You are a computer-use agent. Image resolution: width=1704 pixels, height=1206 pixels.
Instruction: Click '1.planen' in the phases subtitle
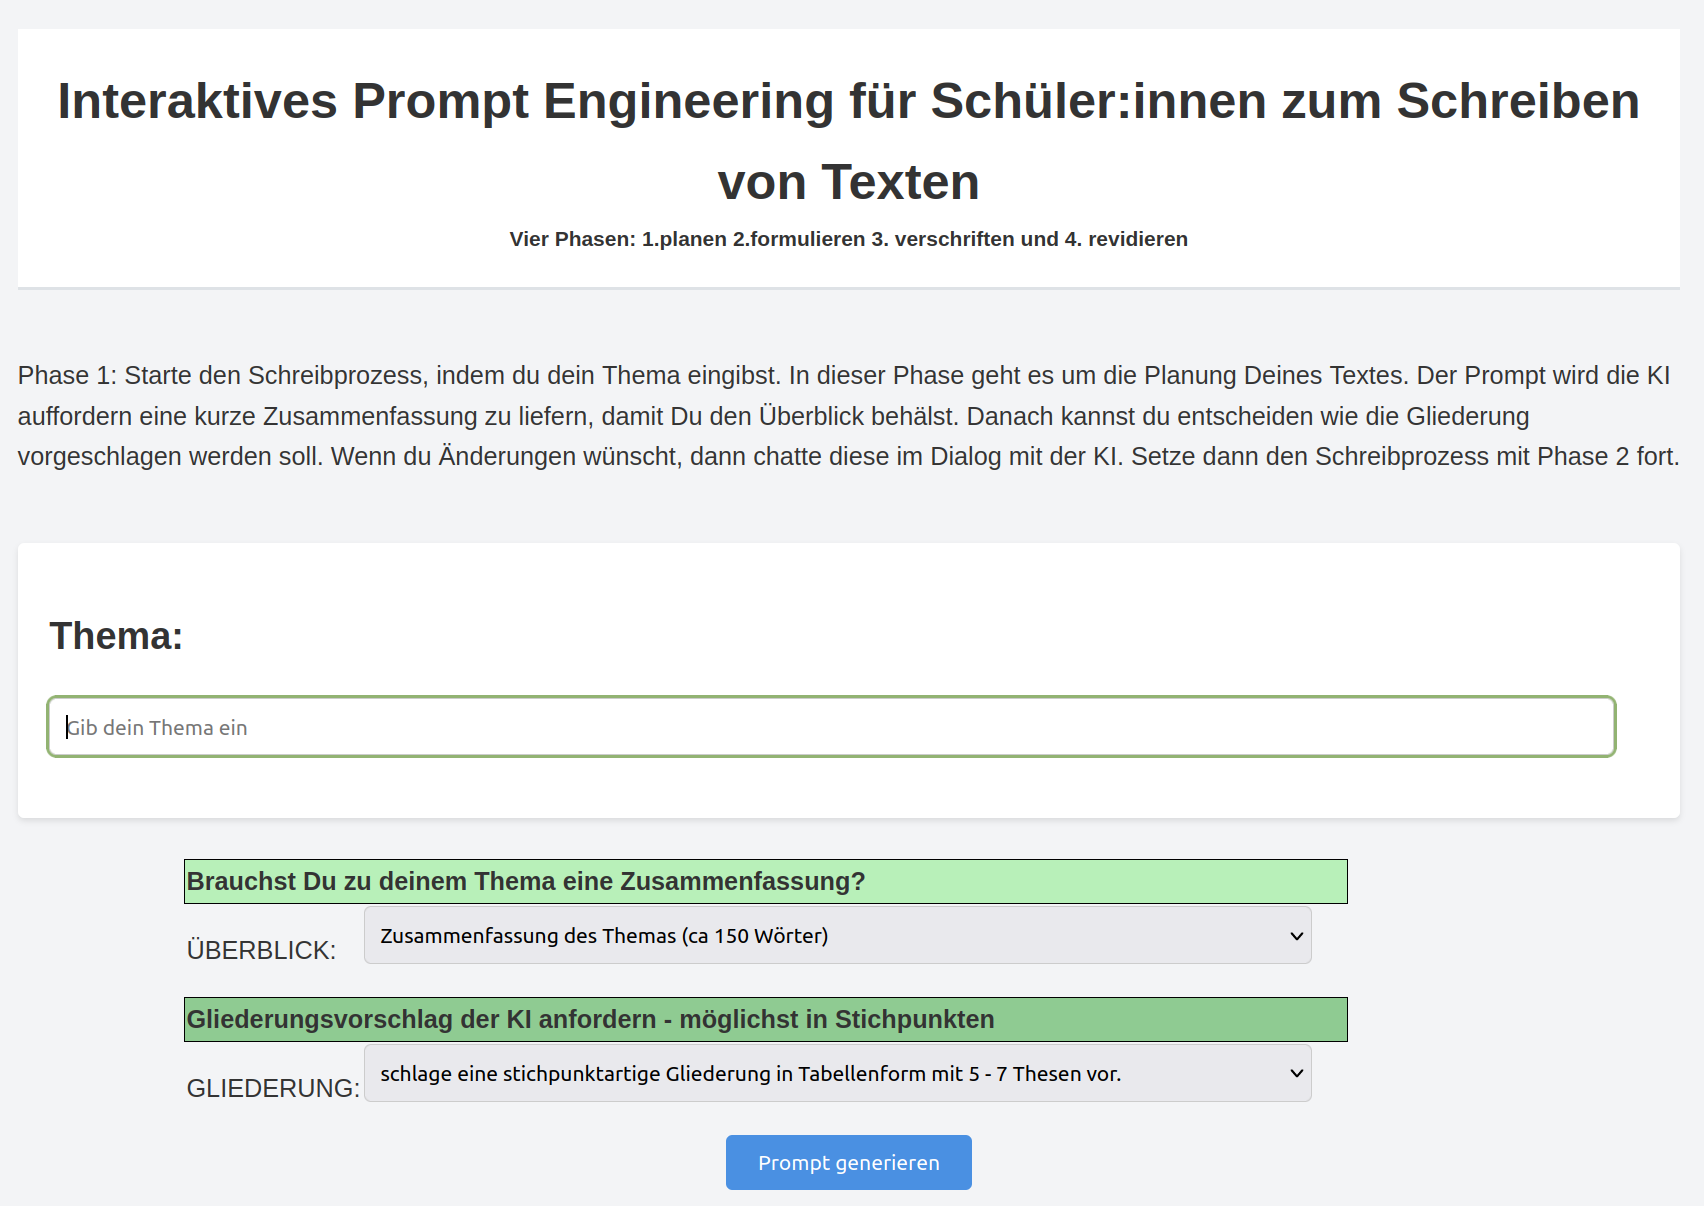pyautogui.click(x=684, y=239)
